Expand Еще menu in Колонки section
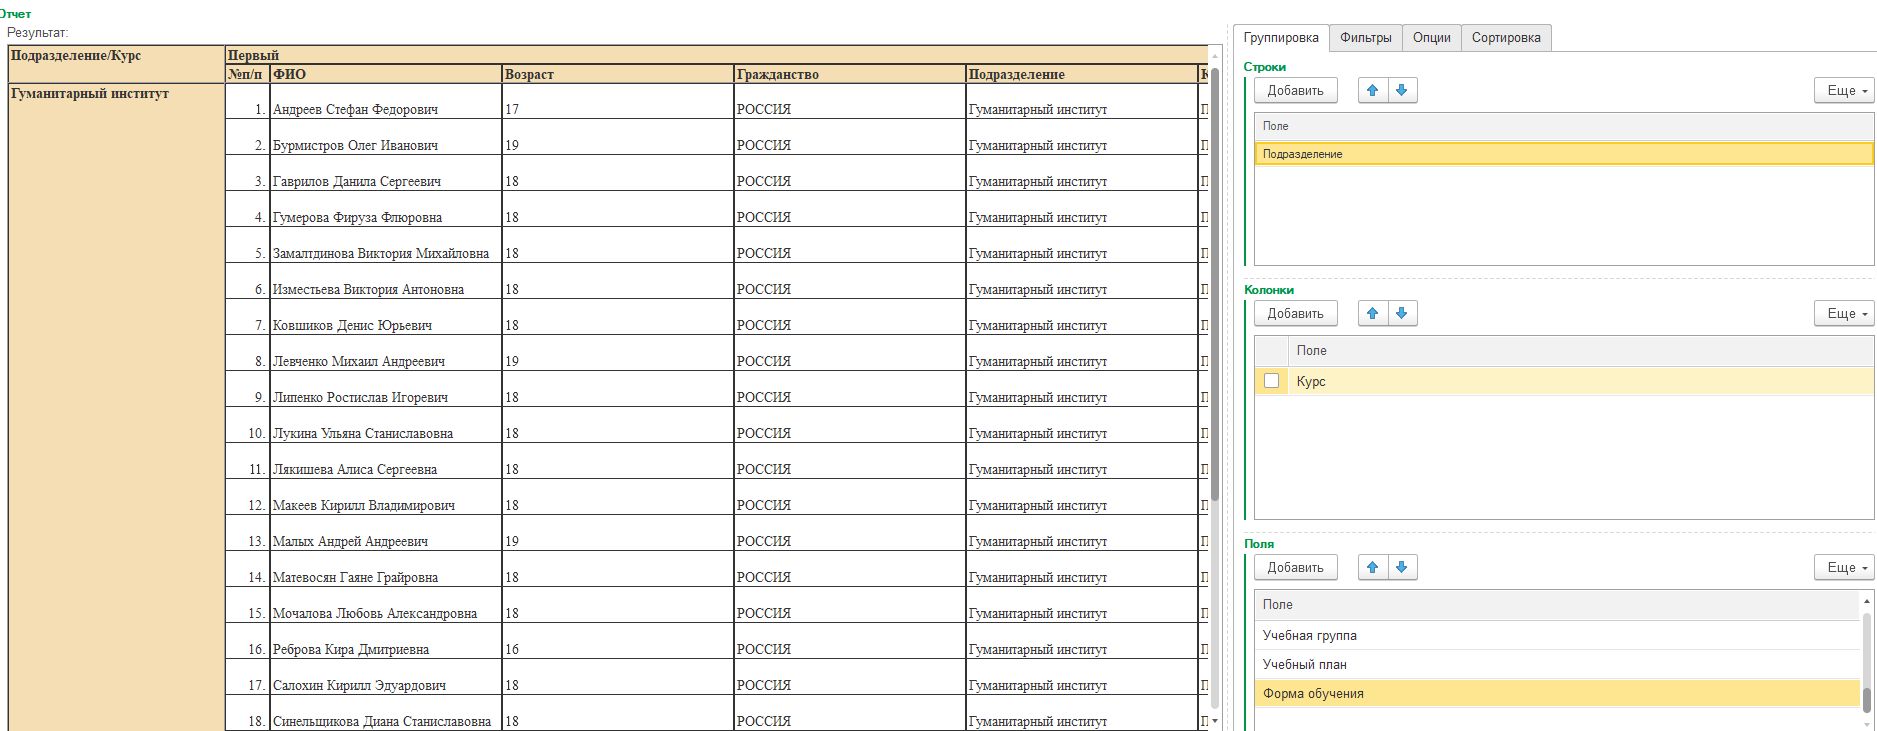Screen dimensions: 1877x731 click(1844, 314)
